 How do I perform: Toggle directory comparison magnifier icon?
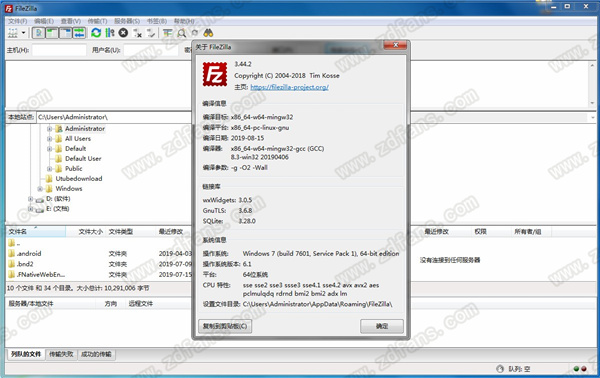tap(181, 33)
